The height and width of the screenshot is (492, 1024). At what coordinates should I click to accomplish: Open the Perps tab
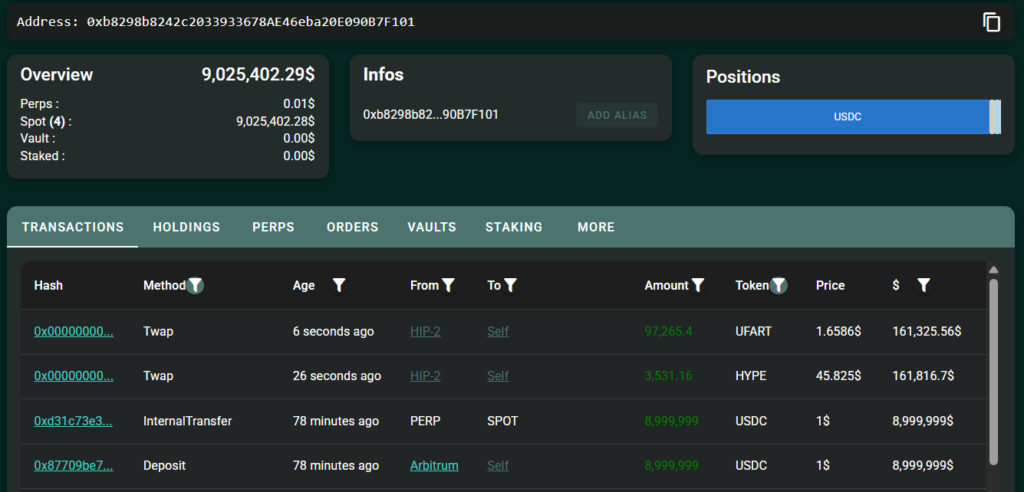tap(273, 227)
